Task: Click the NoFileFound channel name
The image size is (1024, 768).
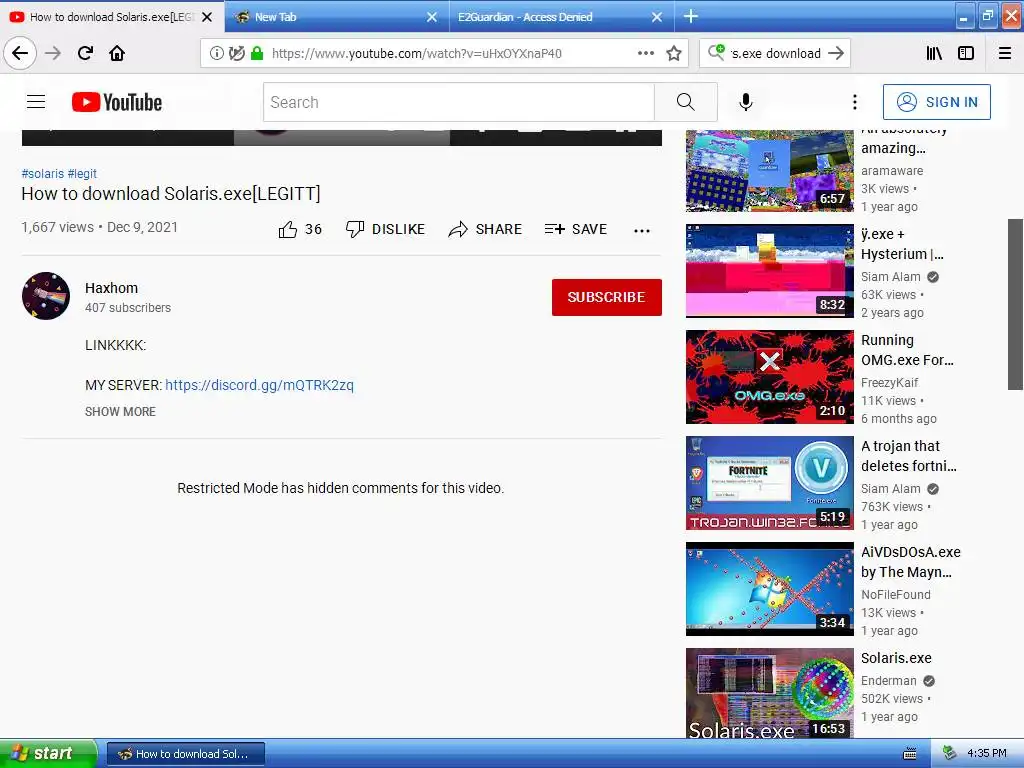Action: (x=895, y=594)
